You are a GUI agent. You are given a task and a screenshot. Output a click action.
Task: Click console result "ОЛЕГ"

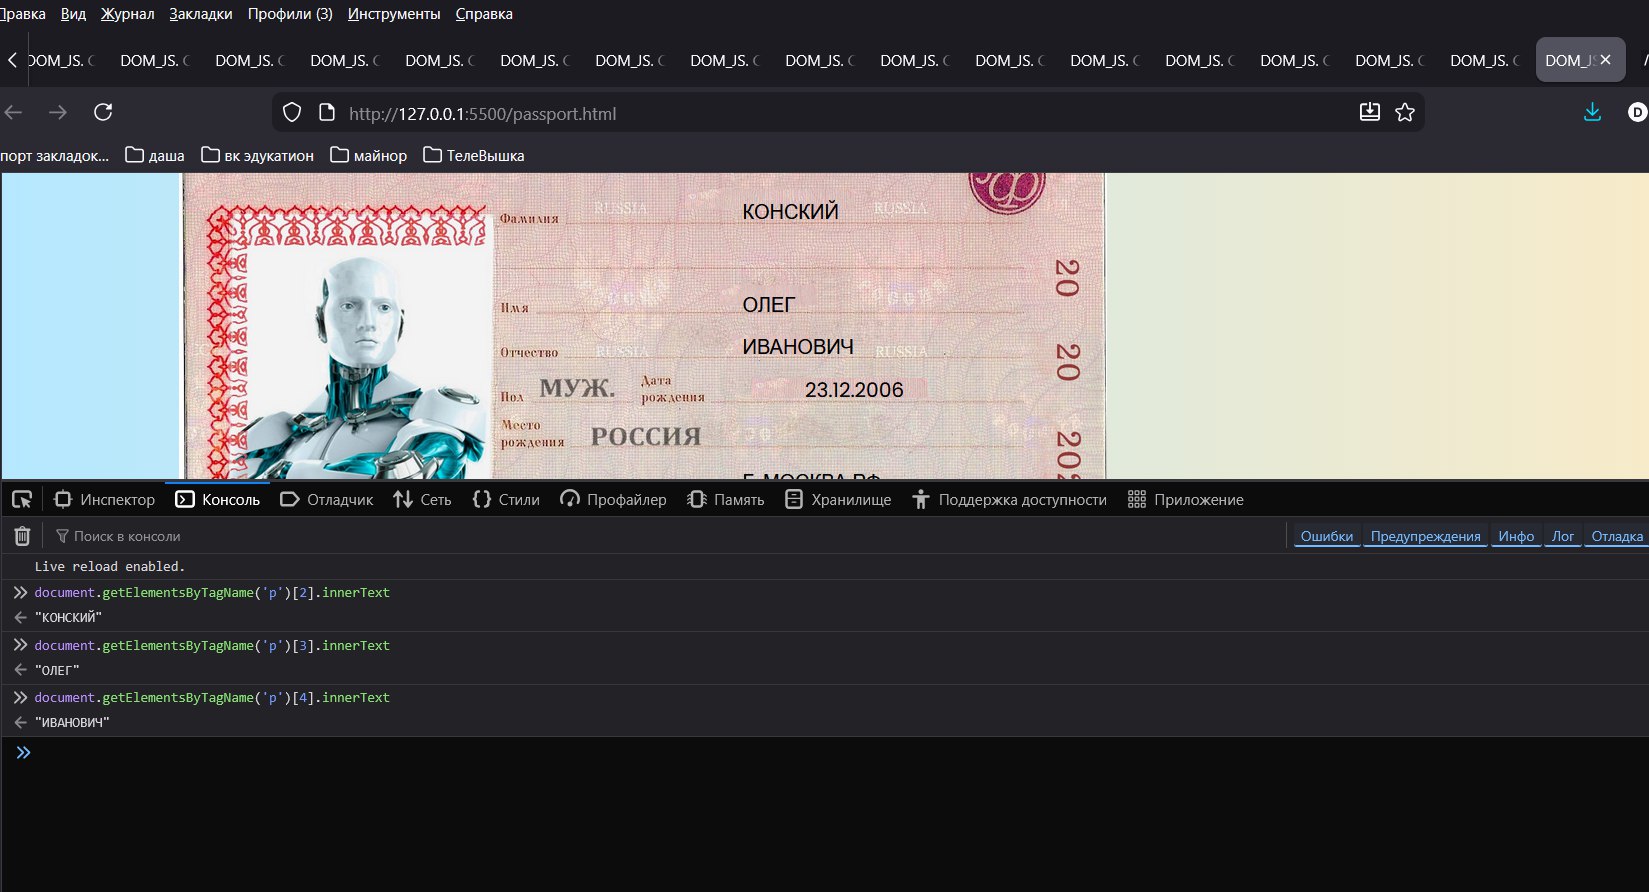(57, 670)
